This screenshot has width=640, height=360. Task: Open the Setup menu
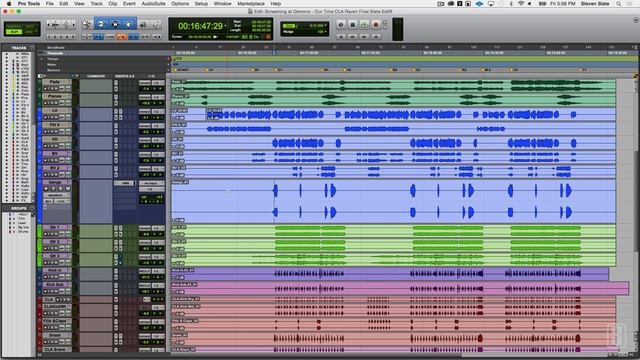[201, 4]
